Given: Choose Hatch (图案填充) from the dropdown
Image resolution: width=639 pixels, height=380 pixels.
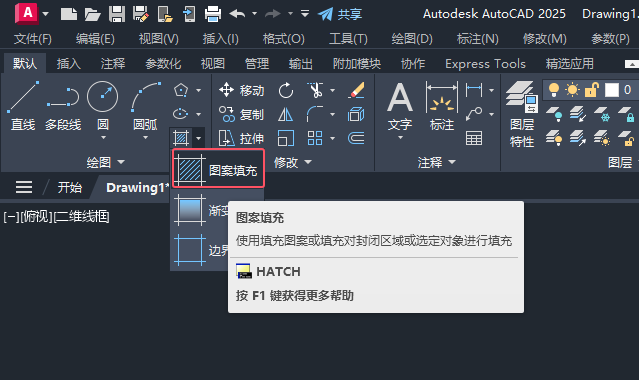Looking at the screenshot, I should tap(218, 168).
